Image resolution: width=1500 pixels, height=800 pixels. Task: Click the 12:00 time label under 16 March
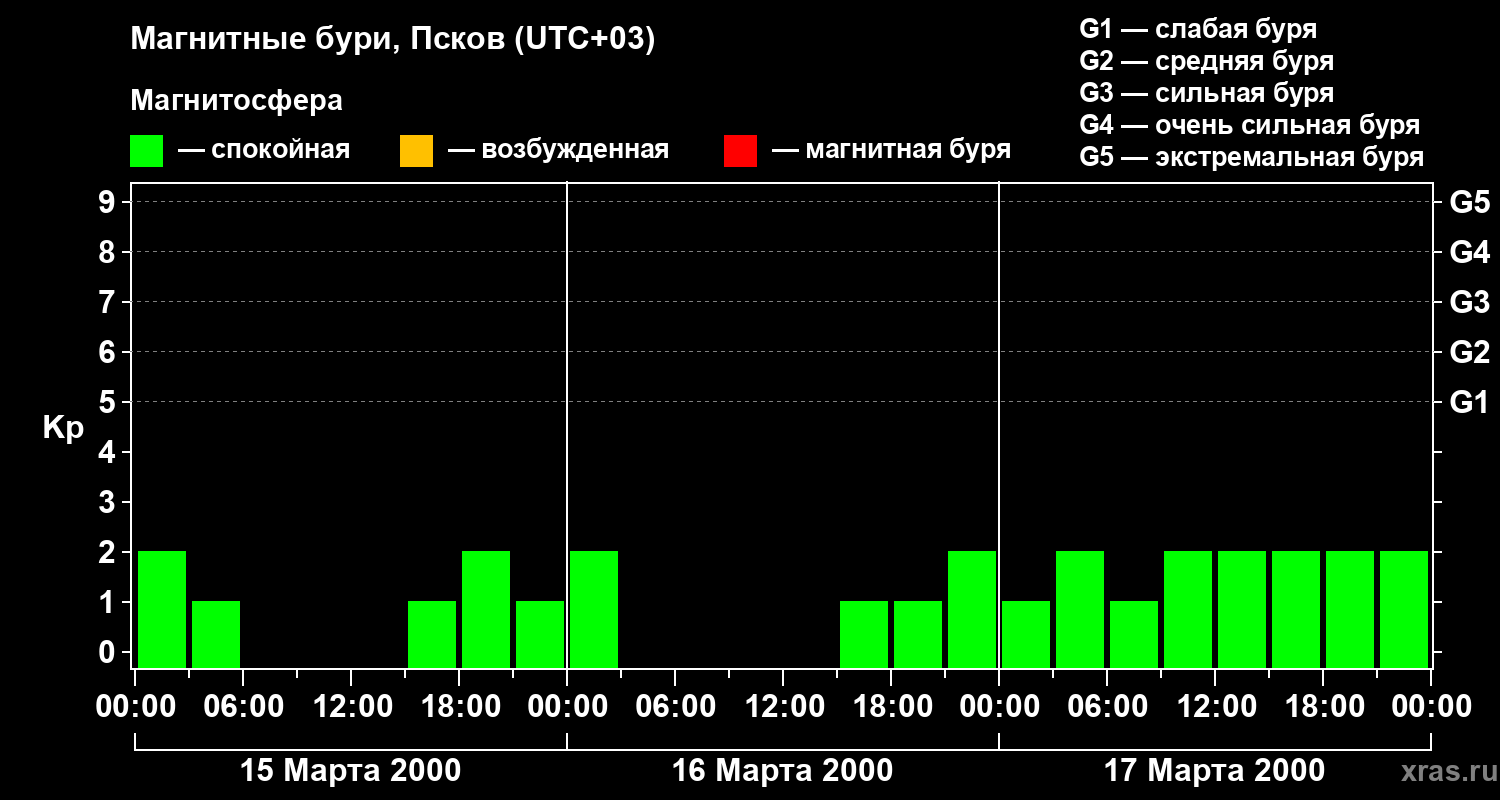point(782,707)
